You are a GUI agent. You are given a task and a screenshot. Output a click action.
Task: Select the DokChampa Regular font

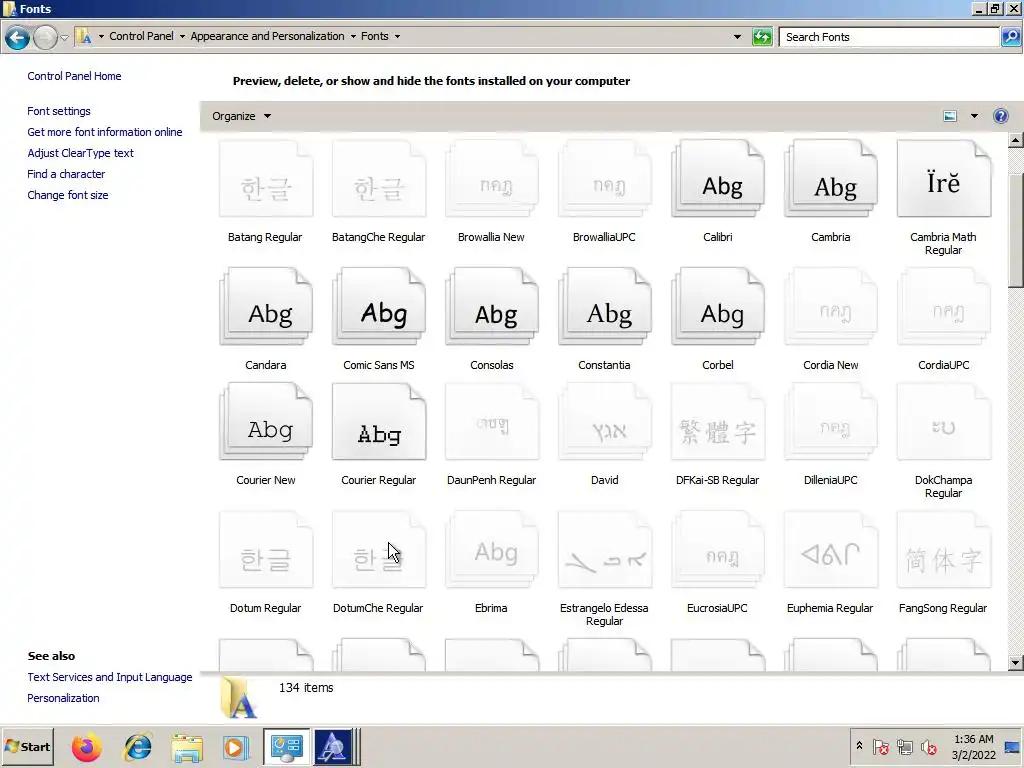click(944, 422)
